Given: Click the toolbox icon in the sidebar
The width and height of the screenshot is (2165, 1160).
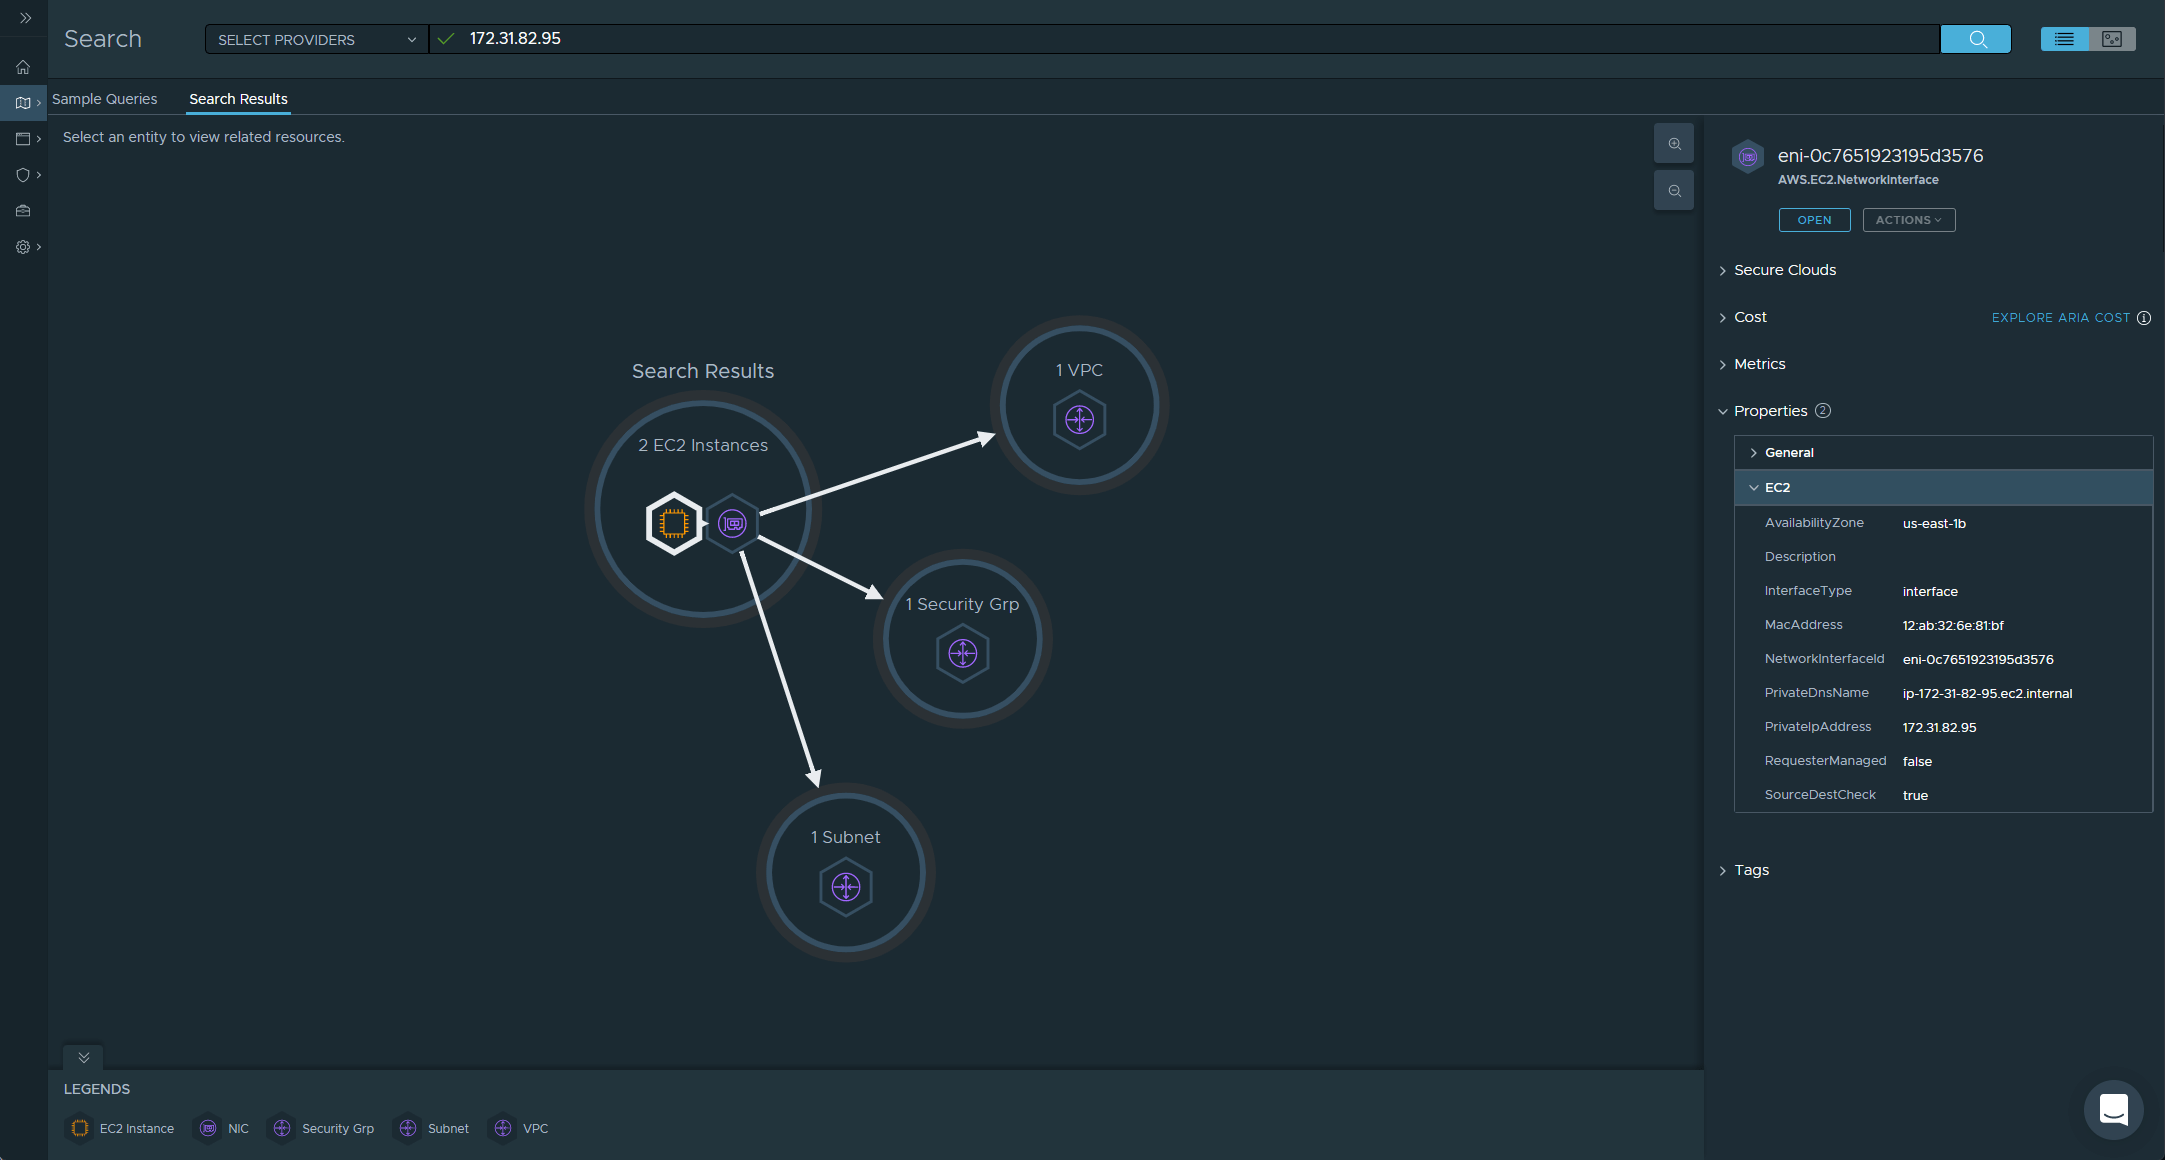Looking at the screenshot, I should pos(22,210).
